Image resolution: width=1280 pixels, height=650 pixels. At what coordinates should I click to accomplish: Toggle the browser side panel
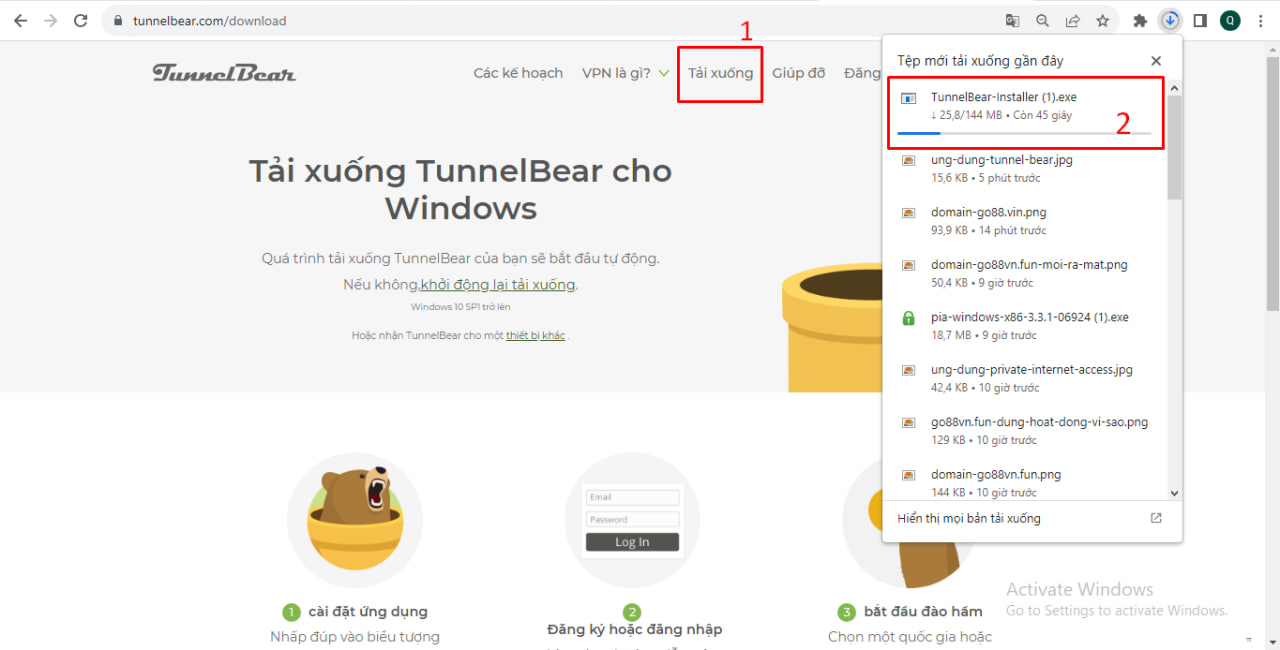tap(1200, 20)
